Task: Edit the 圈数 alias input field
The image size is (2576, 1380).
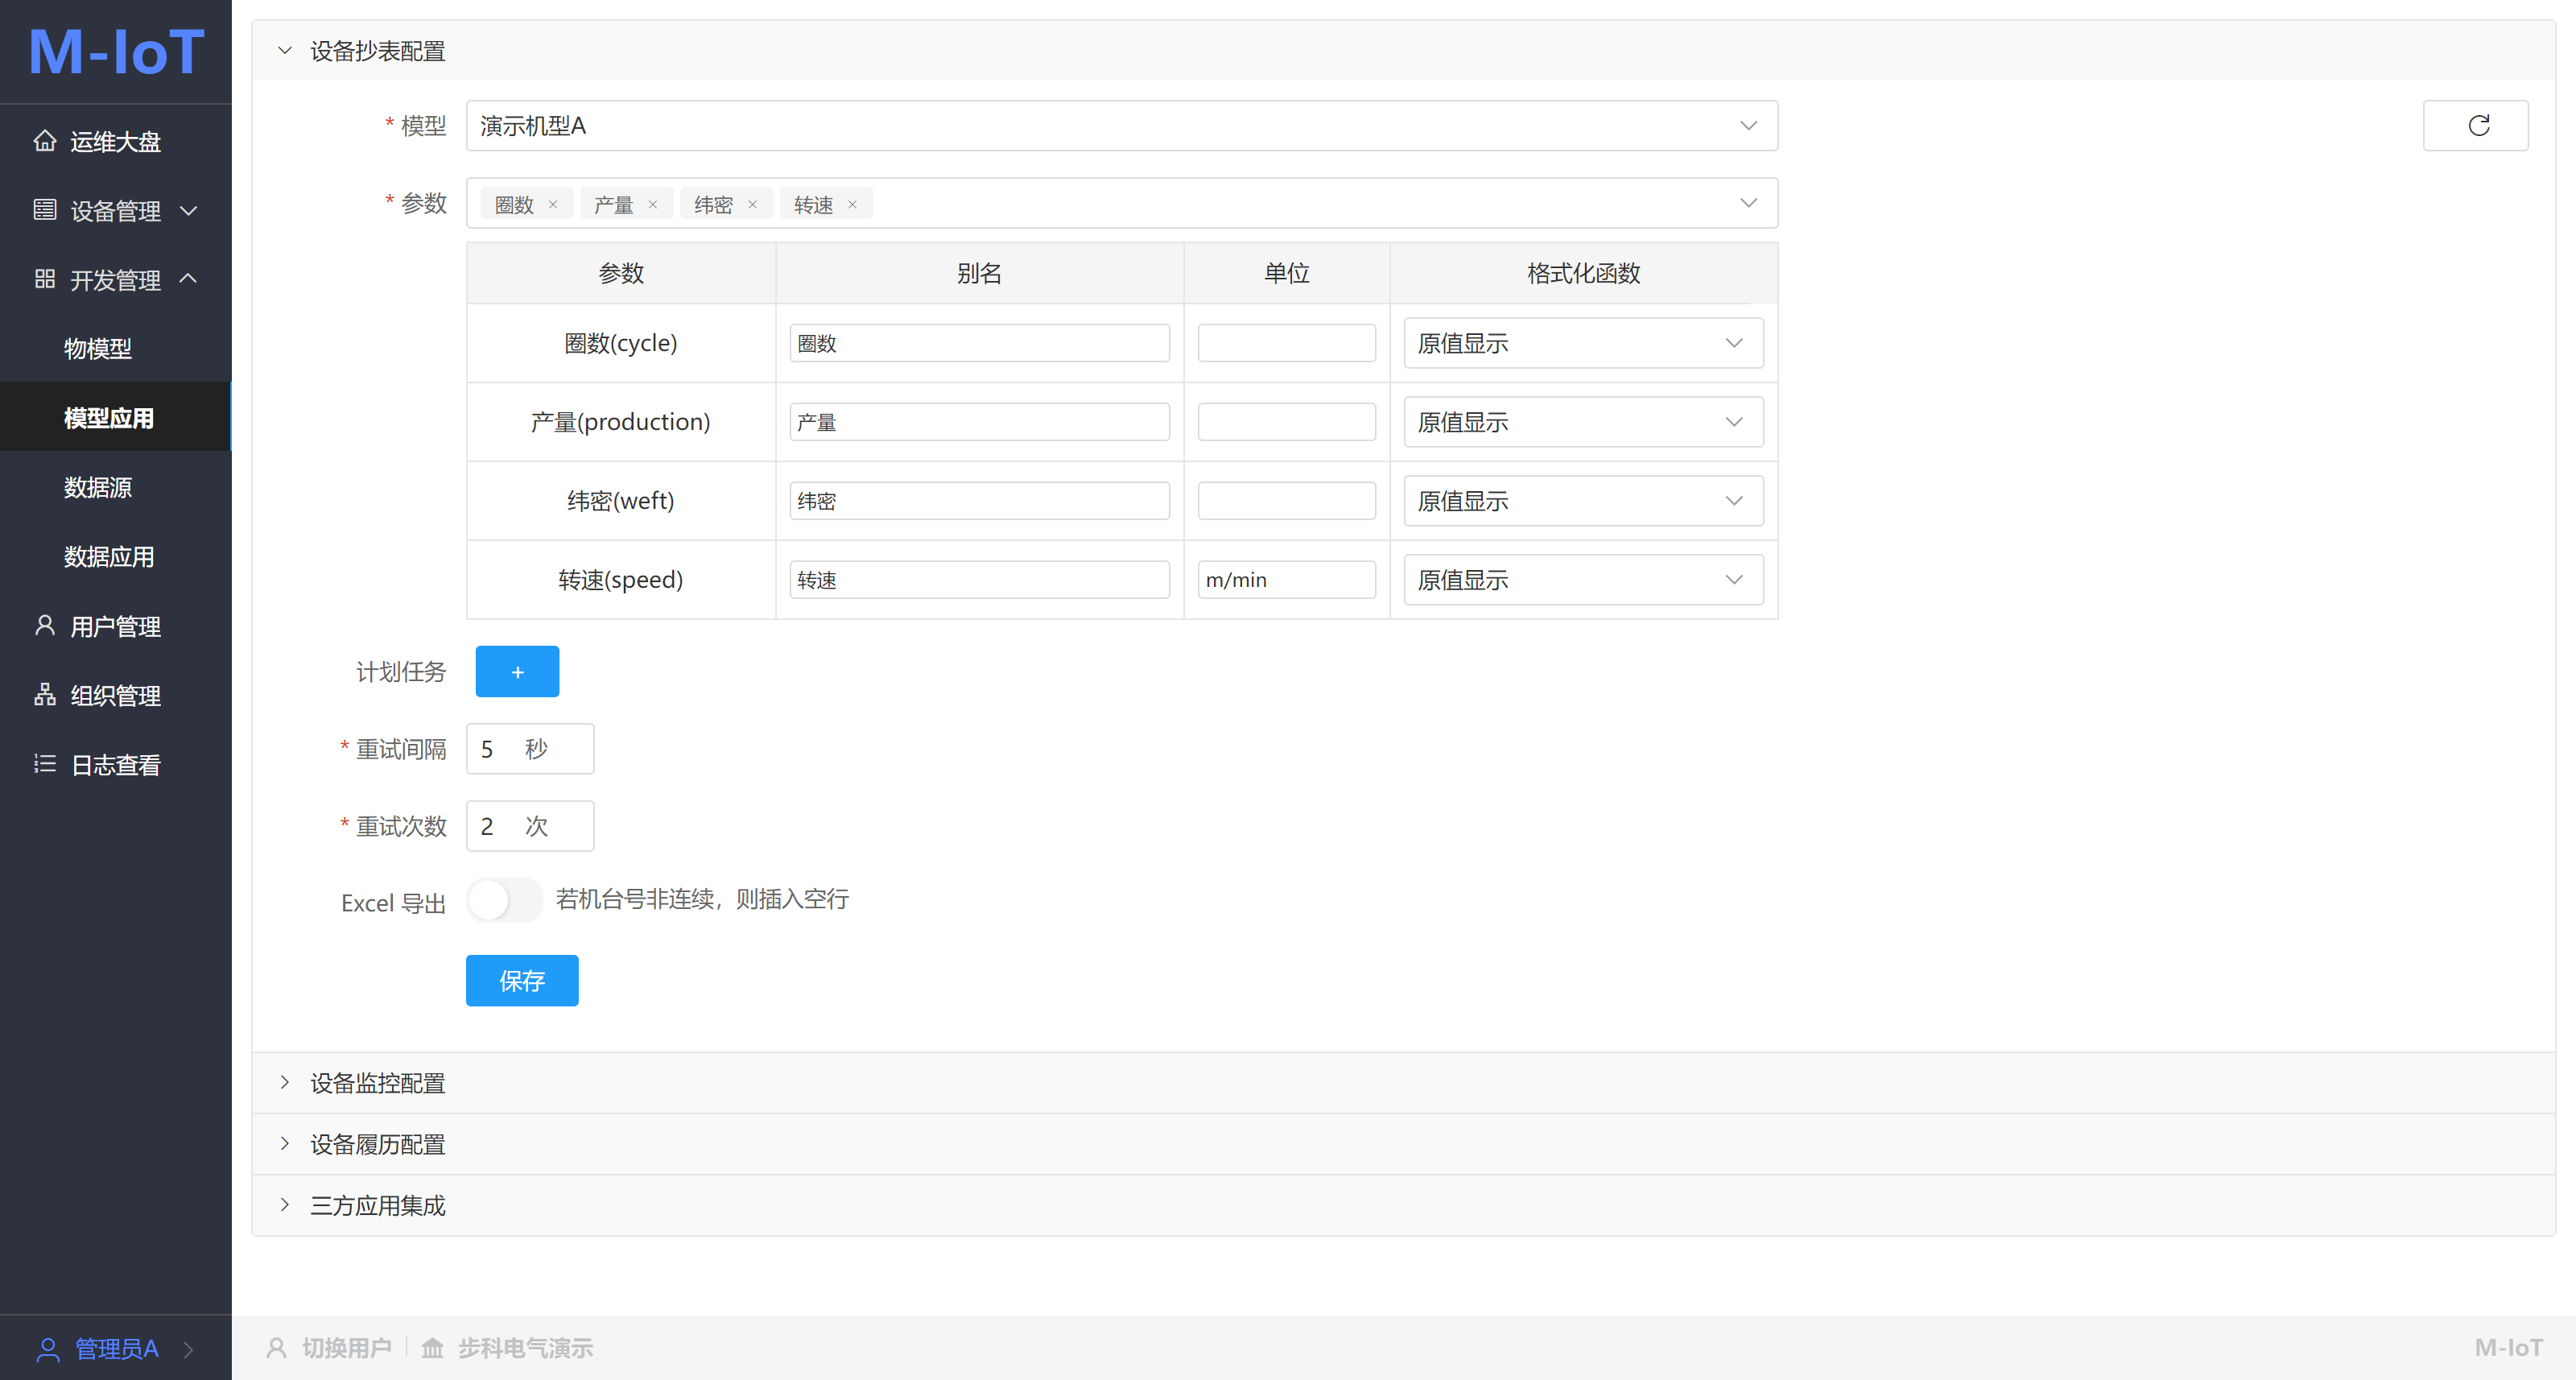Action: coord(979,343)
